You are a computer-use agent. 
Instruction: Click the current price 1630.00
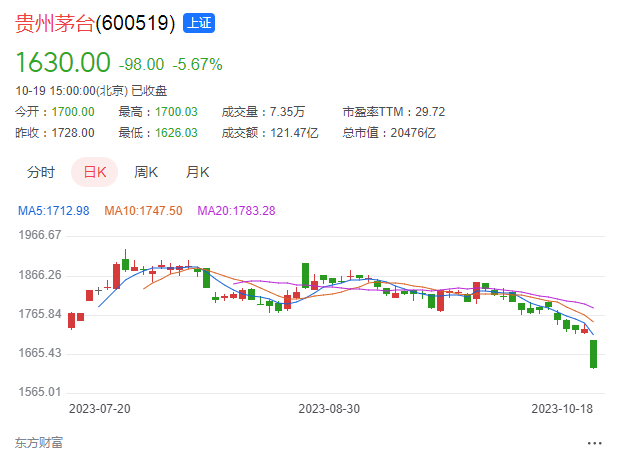coord(63,63)
